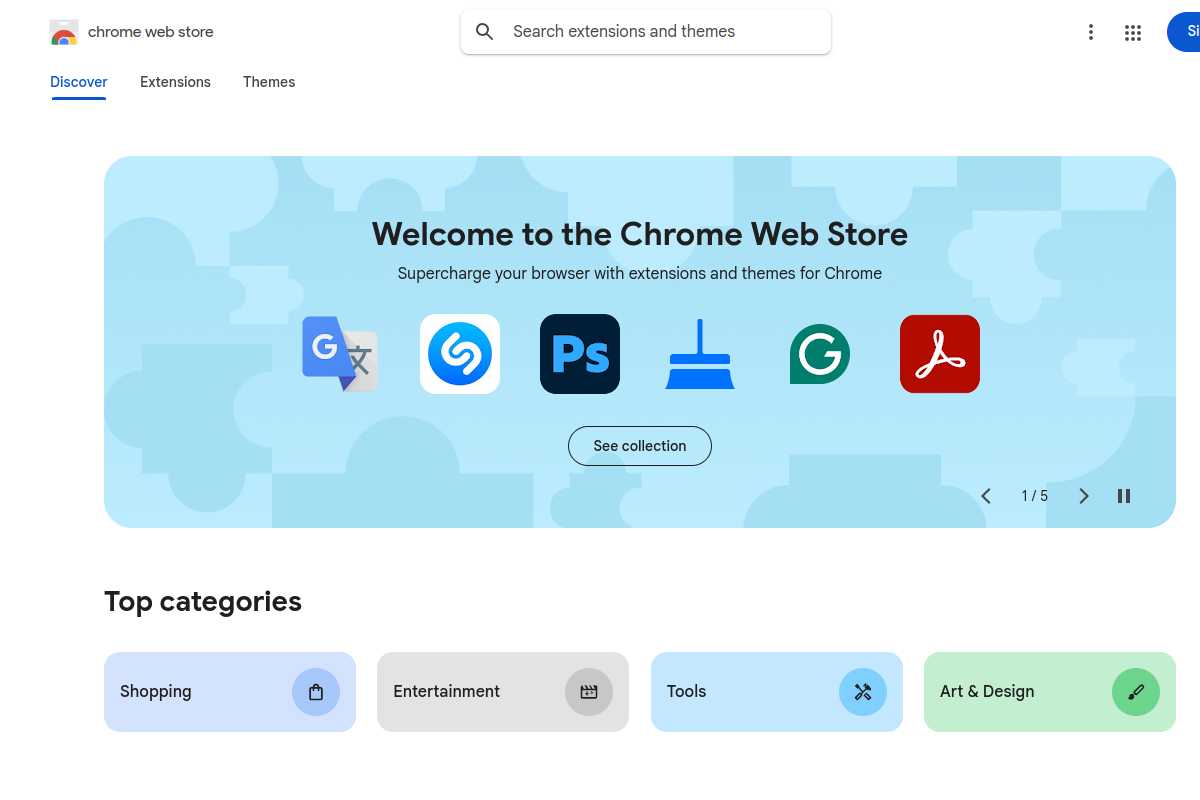Screen dimensions: 1200x800
Task: Open the Google Translate extension icon
Action: coord(340,354)
